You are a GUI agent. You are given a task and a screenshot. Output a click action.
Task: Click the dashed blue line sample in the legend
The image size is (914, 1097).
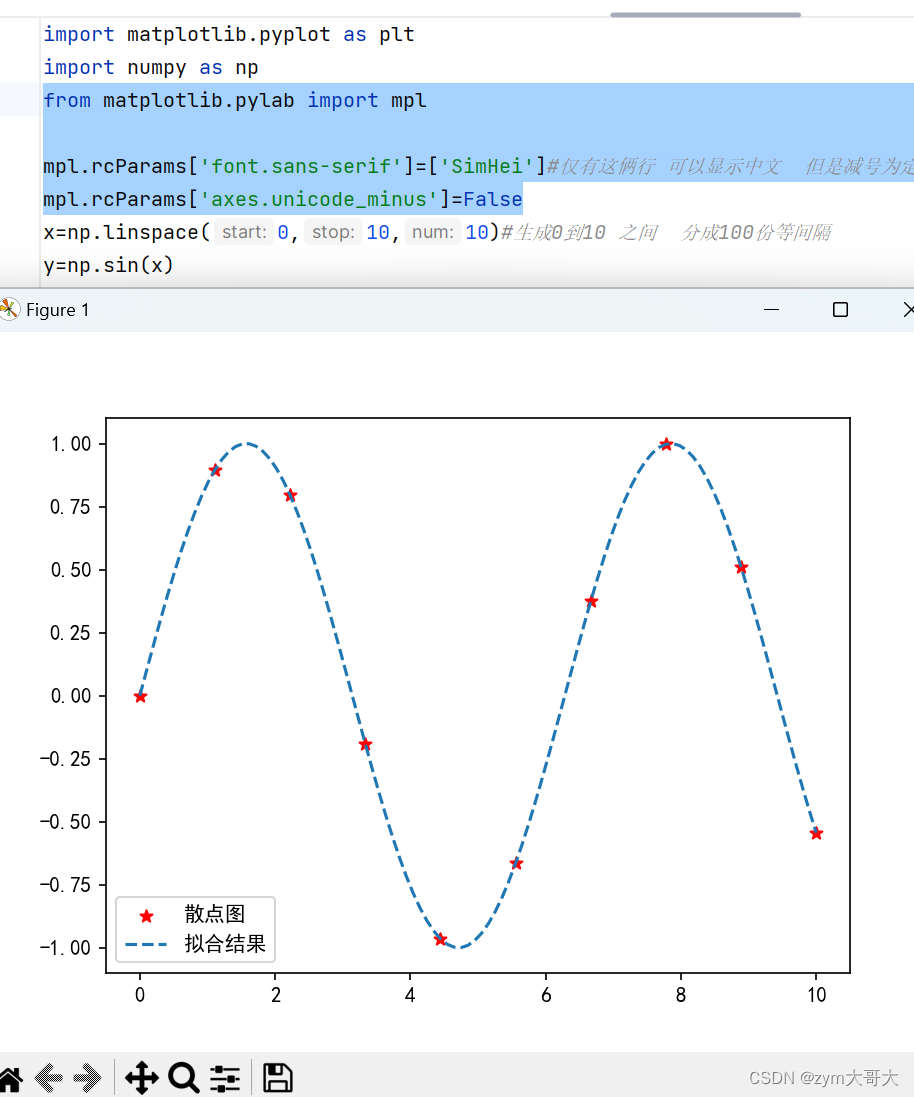146,945
